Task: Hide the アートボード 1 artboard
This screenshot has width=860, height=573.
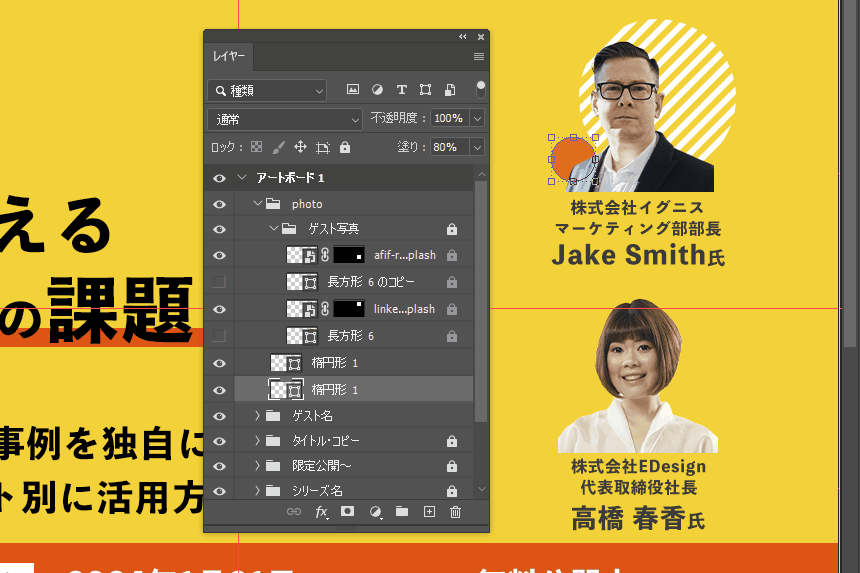Action: tap(219, 178)
